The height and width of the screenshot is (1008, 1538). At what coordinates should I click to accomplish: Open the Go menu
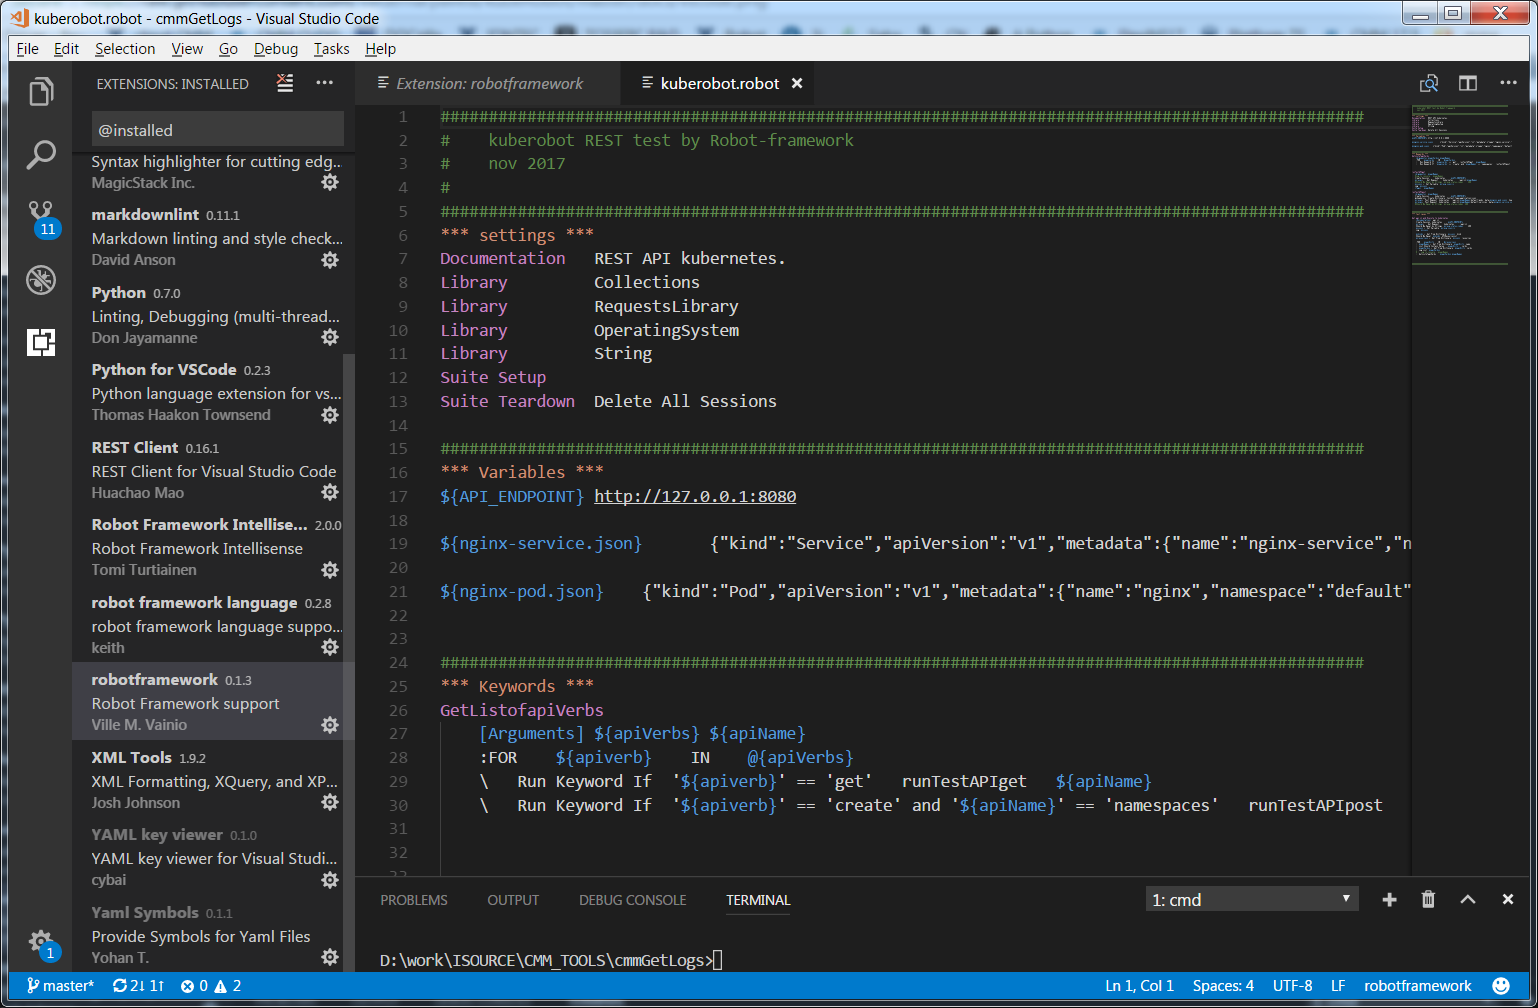click(228, 48)
